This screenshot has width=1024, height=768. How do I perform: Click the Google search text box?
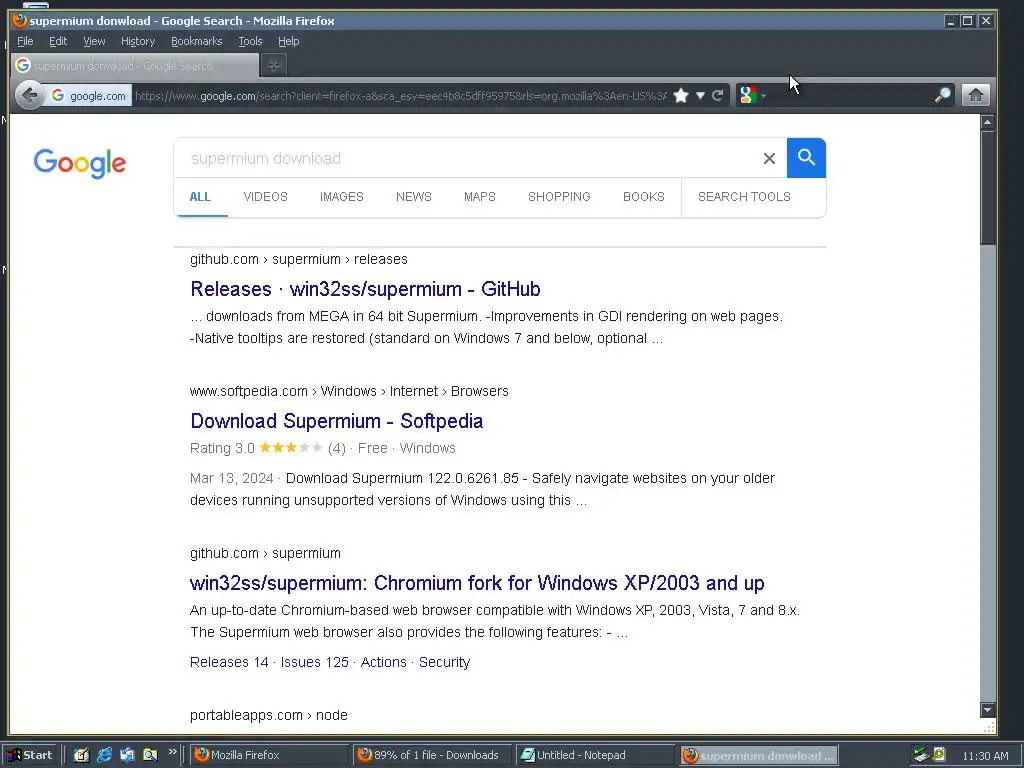click(x=470, y=158)
